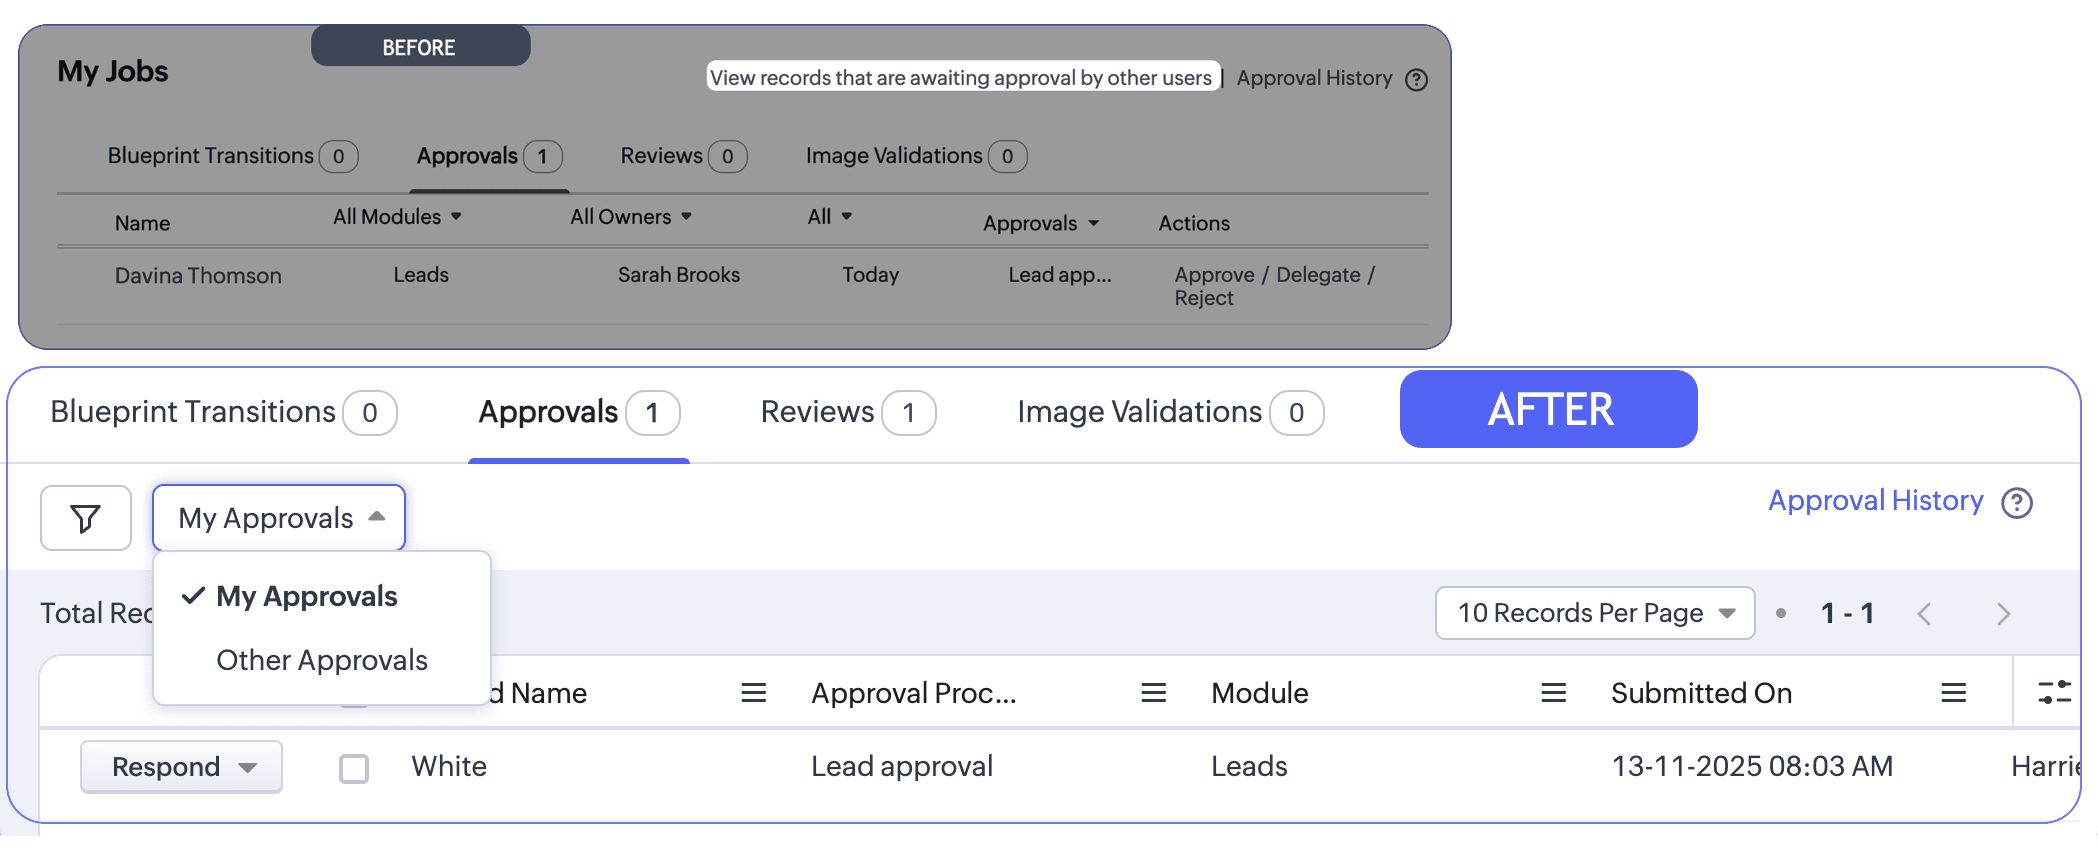Choose the checked My Approvals option
The width and height of the screenshot is (2098, 868).
(x=306, y=596)
